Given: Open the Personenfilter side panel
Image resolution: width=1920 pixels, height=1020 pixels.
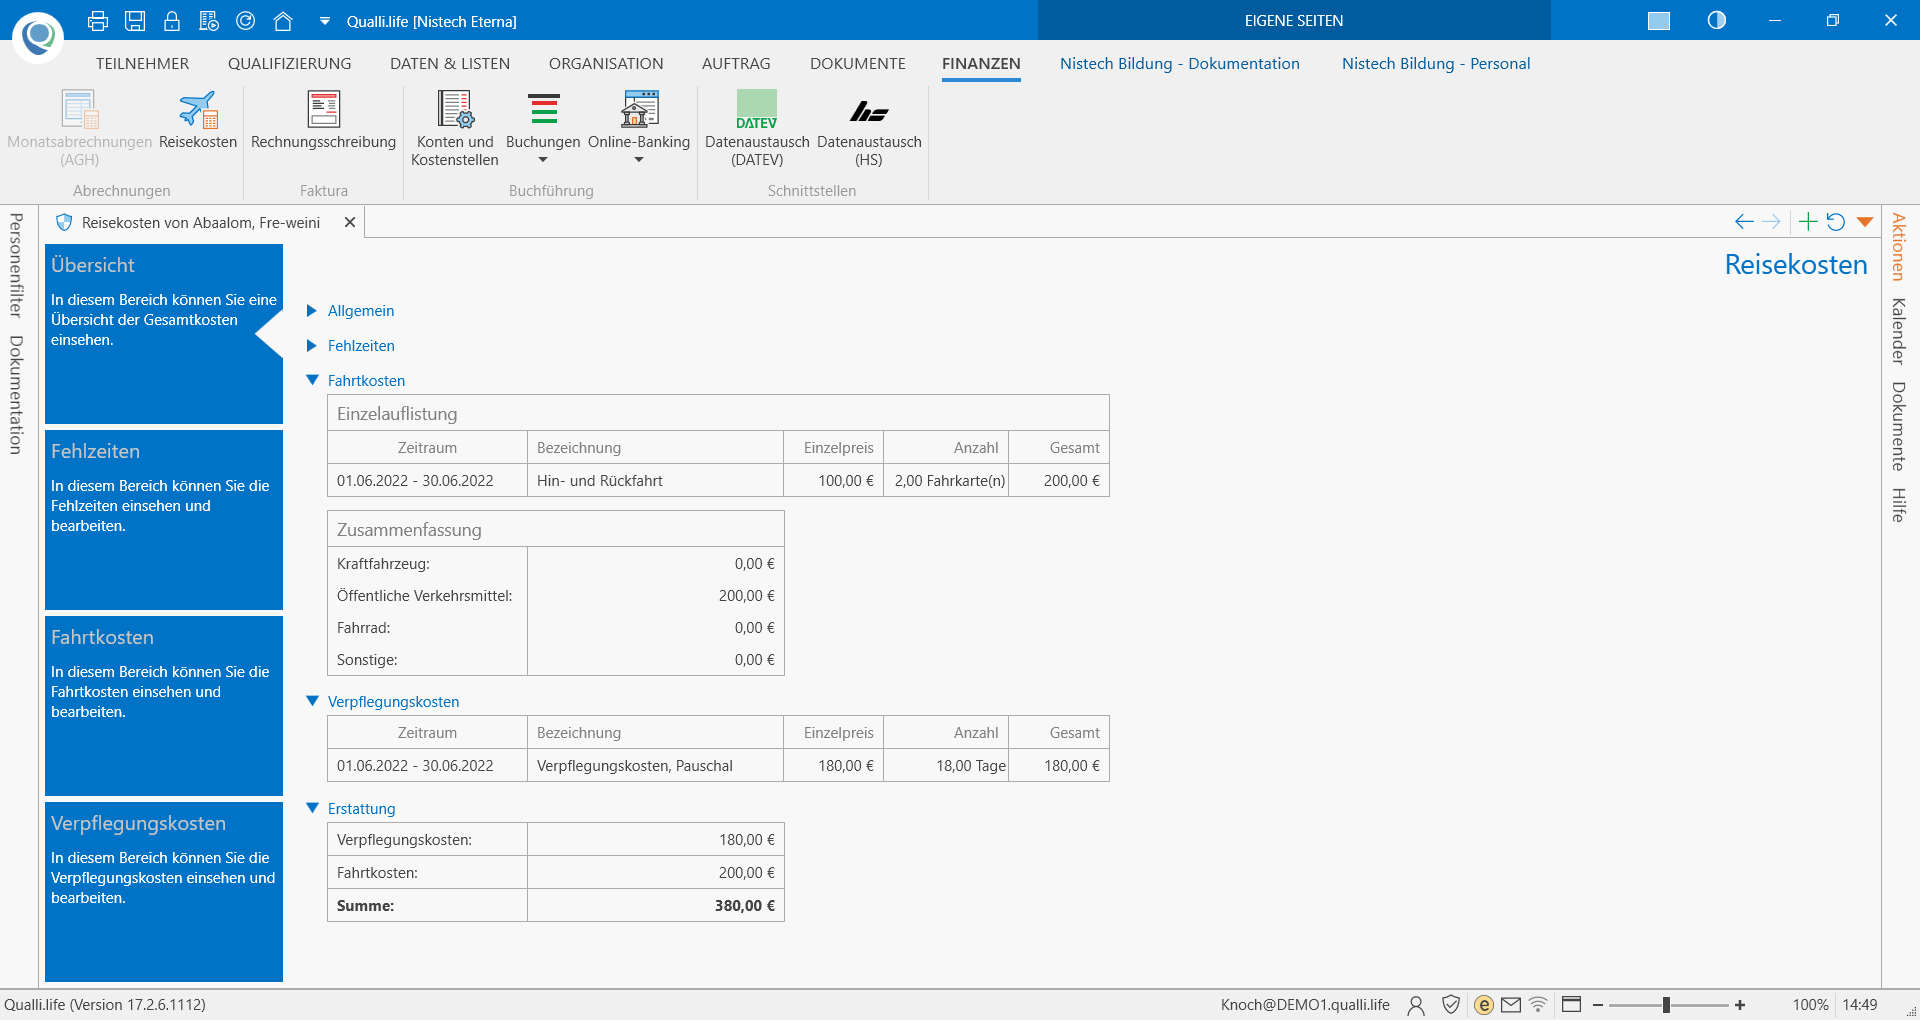Looking at the screenshot, I should pos(16,265).
